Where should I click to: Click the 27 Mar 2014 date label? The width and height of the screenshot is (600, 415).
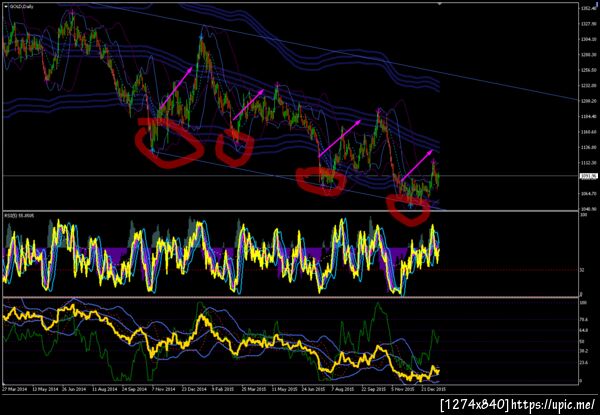(14, 388)
